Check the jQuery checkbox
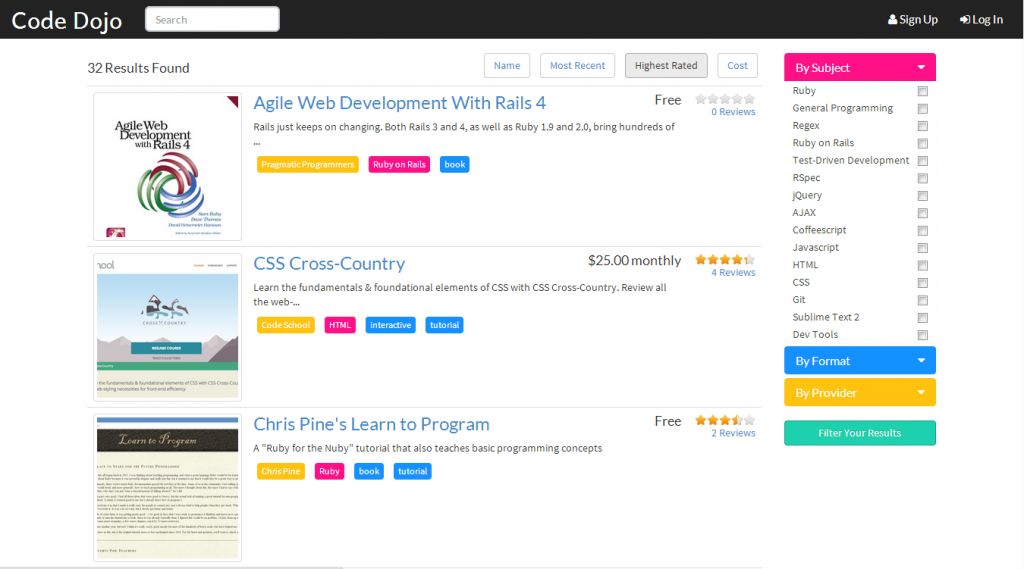 pos(923,196)
